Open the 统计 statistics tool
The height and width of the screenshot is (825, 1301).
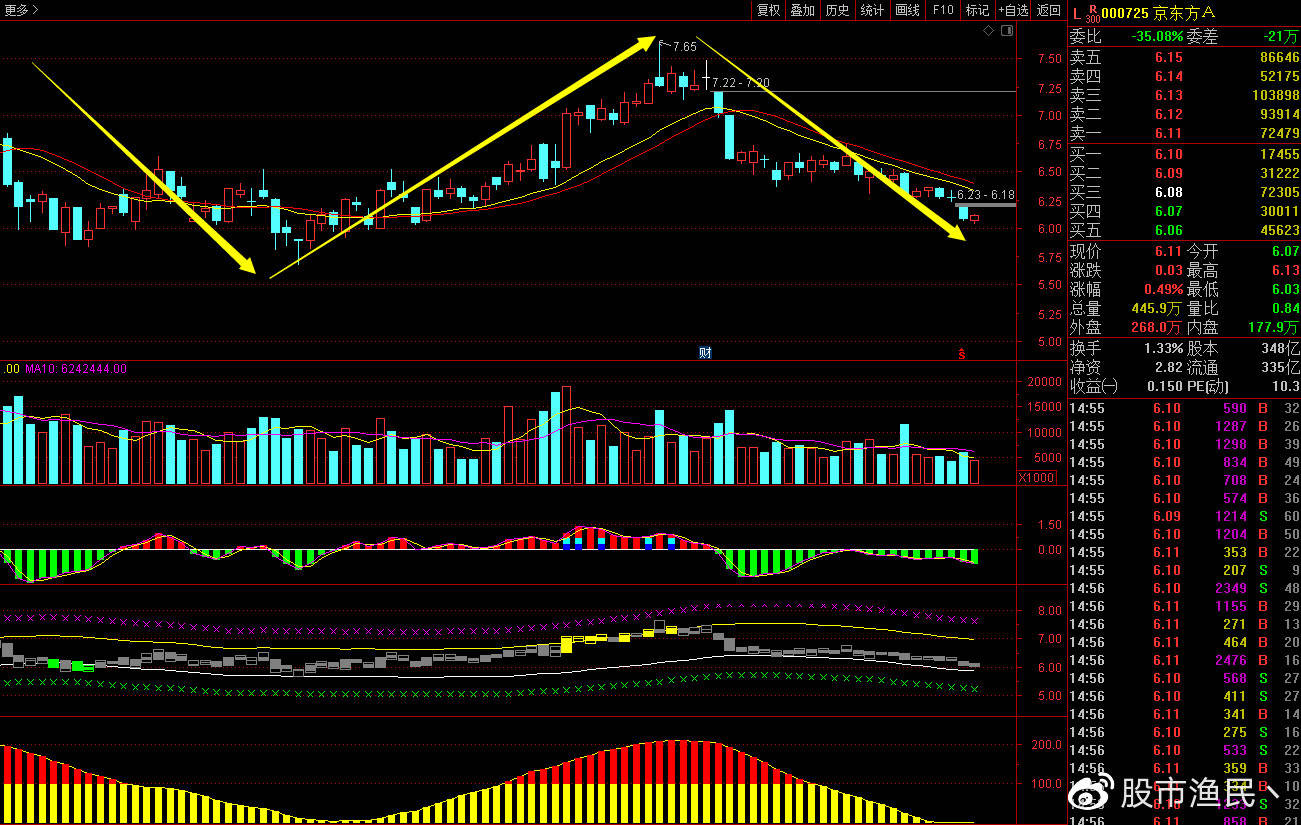tap(872, 10)
